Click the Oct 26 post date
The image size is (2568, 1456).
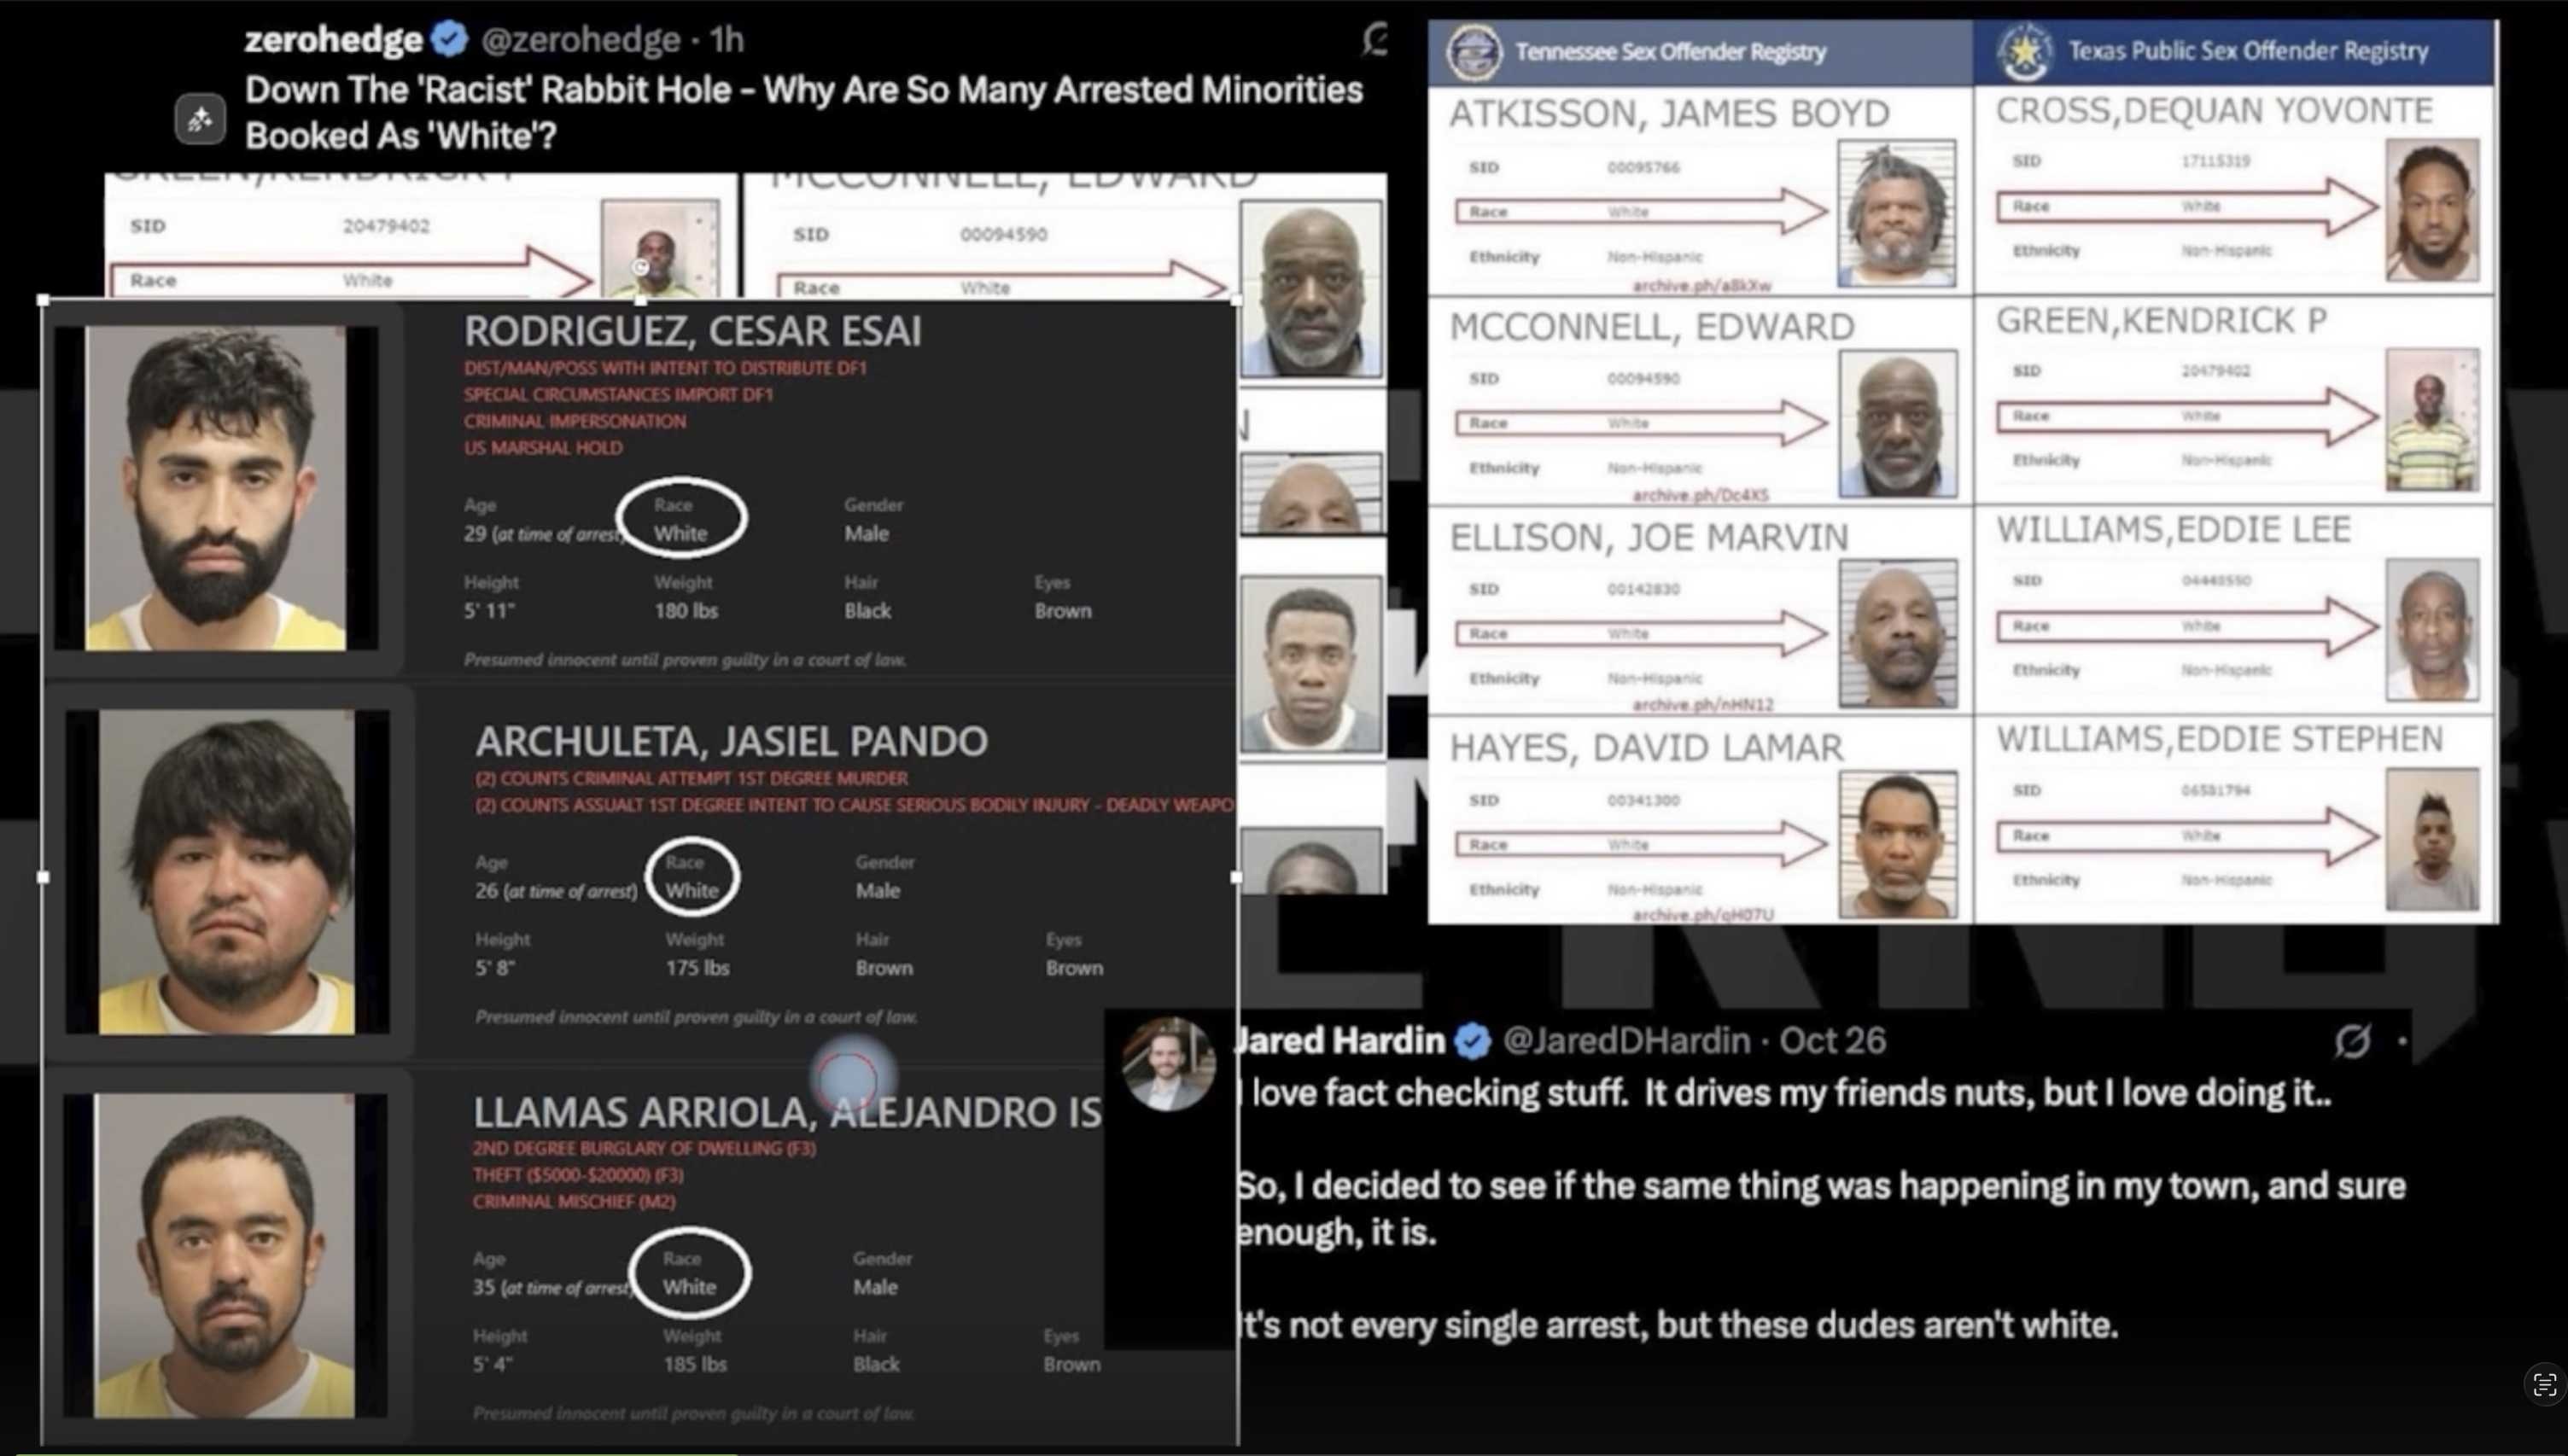1832,1041
